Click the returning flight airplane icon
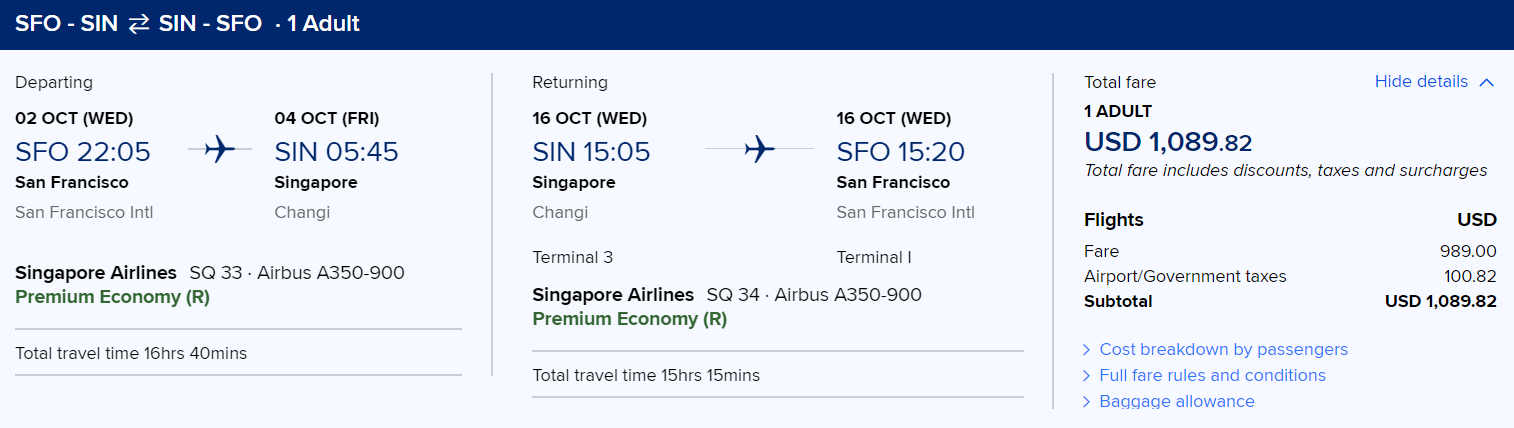The image size is (1514, 428). click(x=760, y=151)
